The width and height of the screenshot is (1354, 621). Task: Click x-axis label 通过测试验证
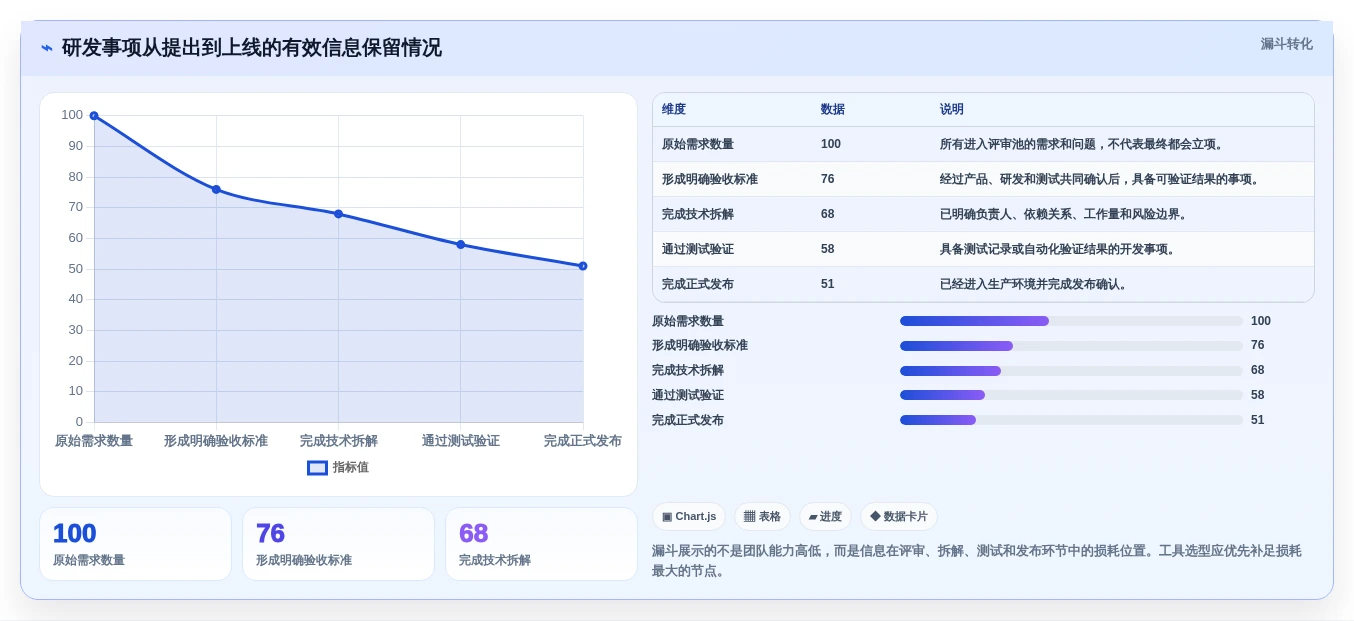pyautogui.click(x=461, y=441)
